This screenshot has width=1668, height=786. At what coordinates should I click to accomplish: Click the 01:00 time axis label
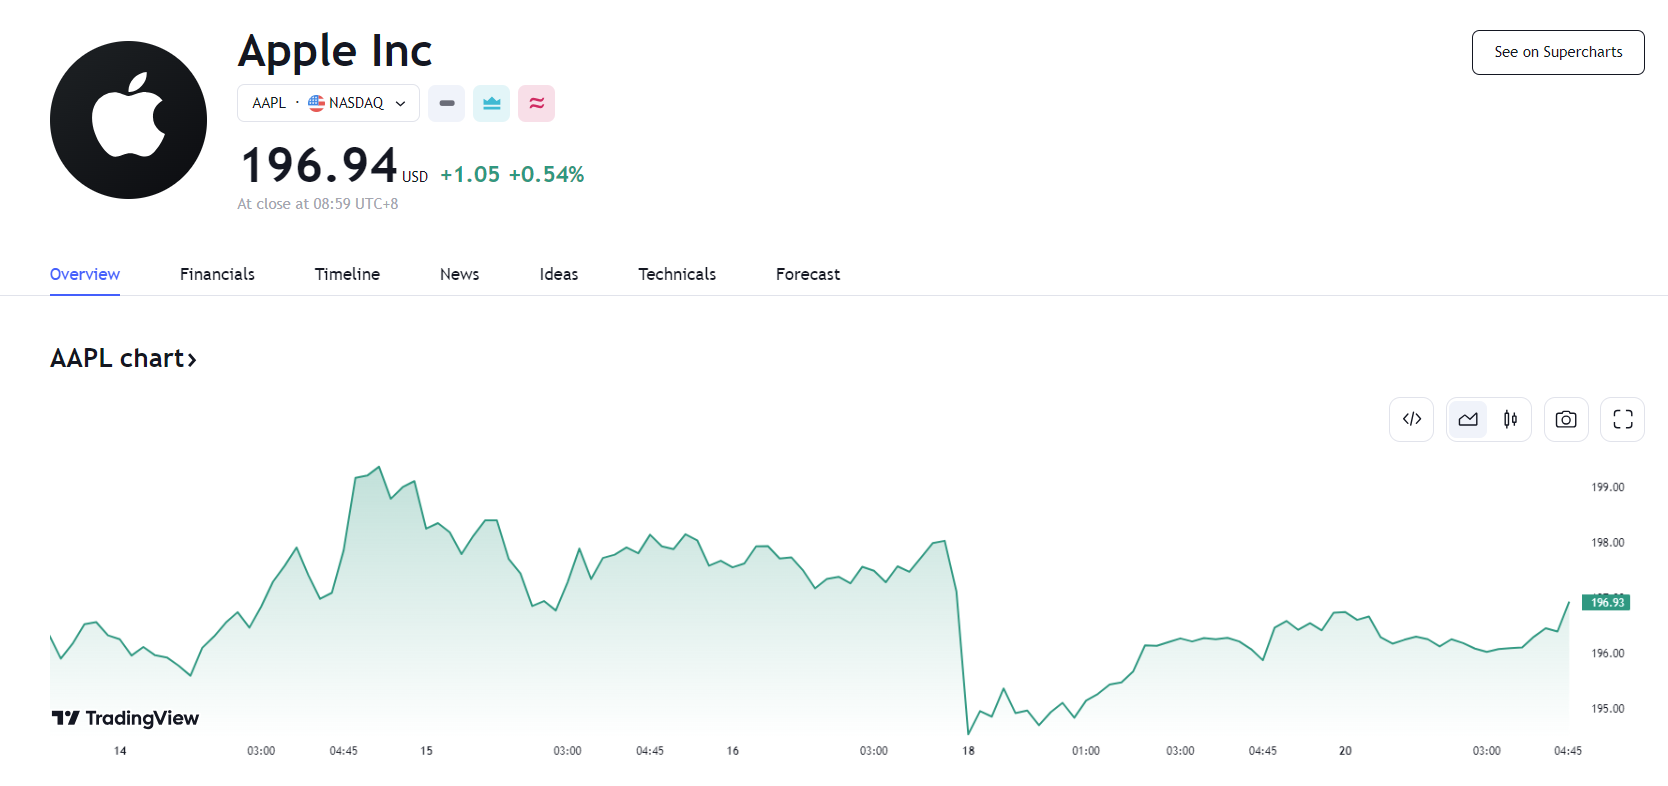click(x=1086, y=751)
